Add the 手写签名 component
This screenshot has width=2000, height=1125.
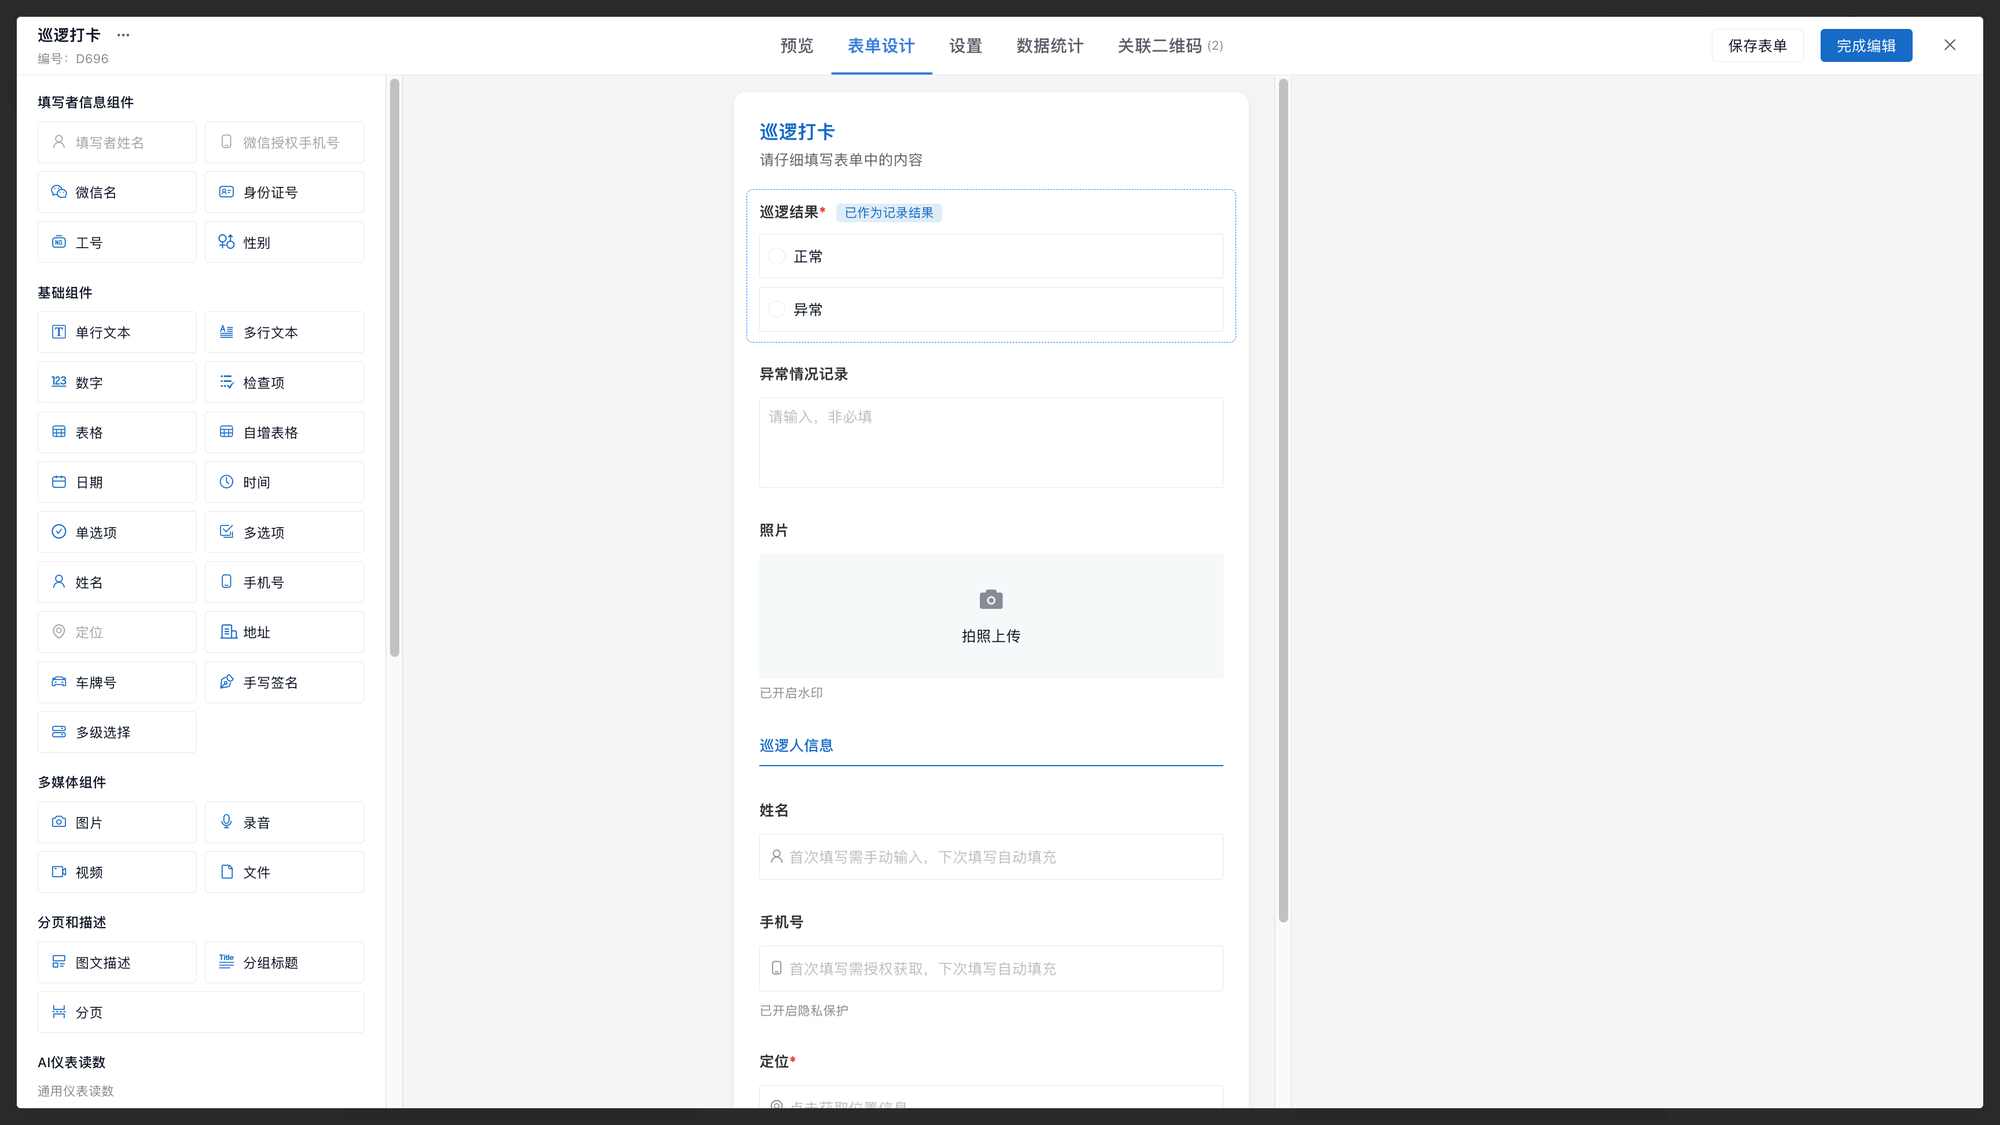tap(284, 682)
